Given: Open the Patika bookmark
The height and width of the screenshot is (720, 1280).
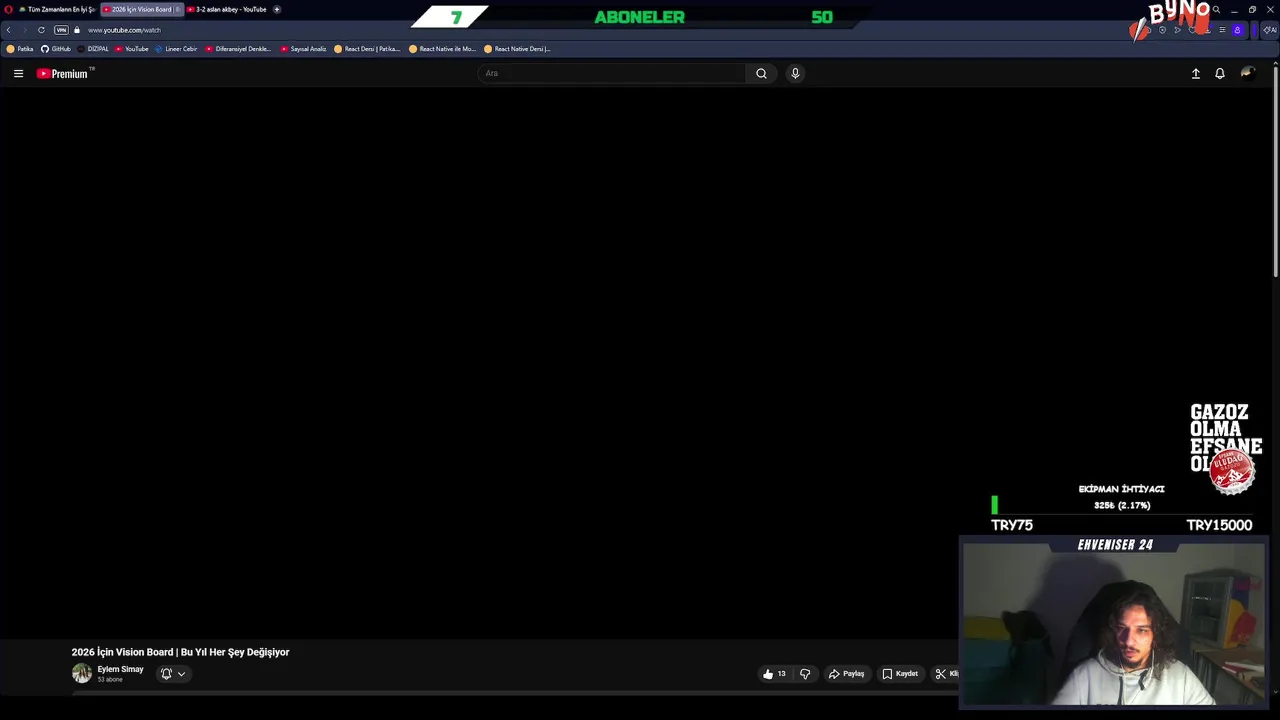Looking at the screenshot, I should tap(20, 49).
